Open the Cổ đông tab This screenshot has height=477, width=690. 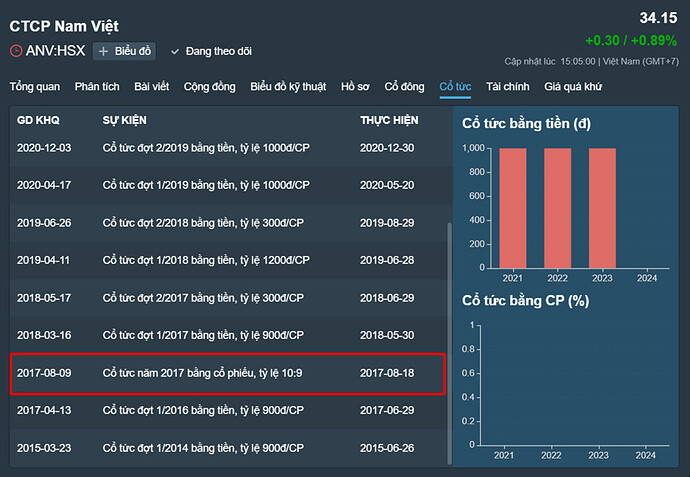pos(404,86)
